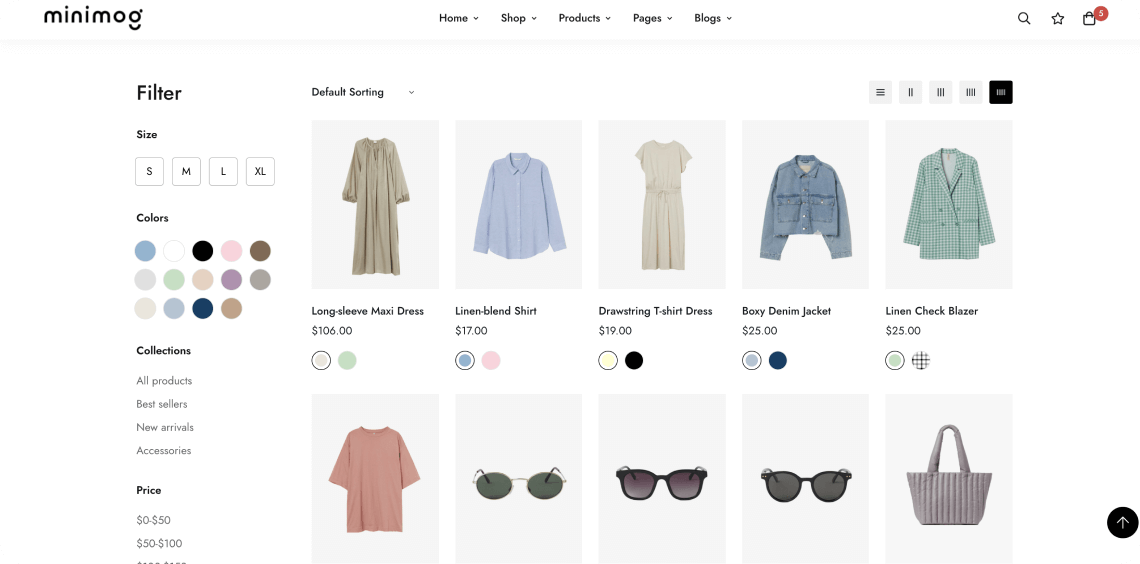Pick navy variant of Boxy Denim Jacket
1140x564 pixels.
[778, 360]
